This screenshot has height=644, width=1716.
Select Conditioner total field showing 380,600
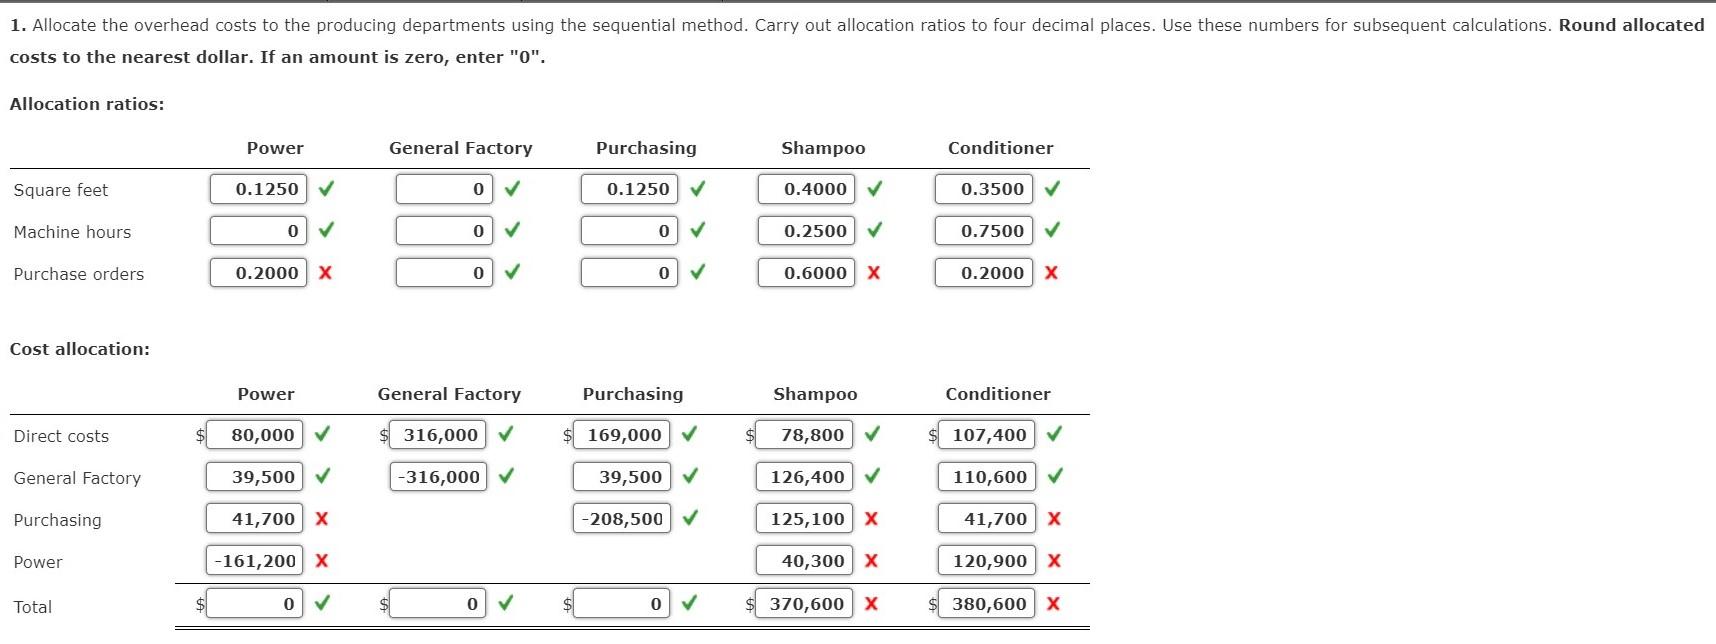[985, 602]
